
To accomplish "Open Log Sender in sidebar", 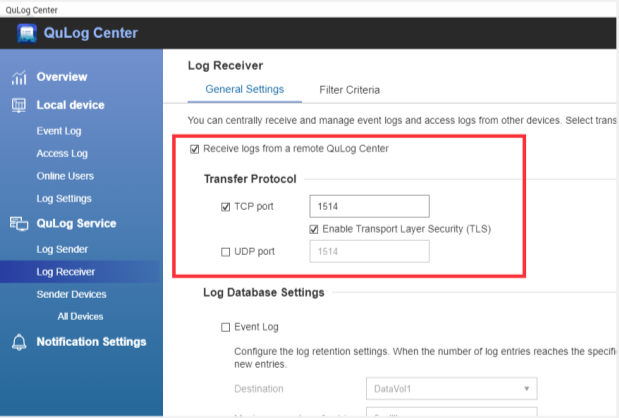I will click(x=62, y=249).
